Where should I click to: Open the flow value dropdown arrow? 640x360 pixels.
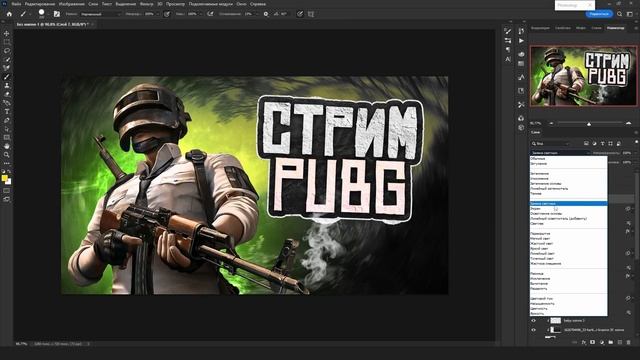coord(202,14)
